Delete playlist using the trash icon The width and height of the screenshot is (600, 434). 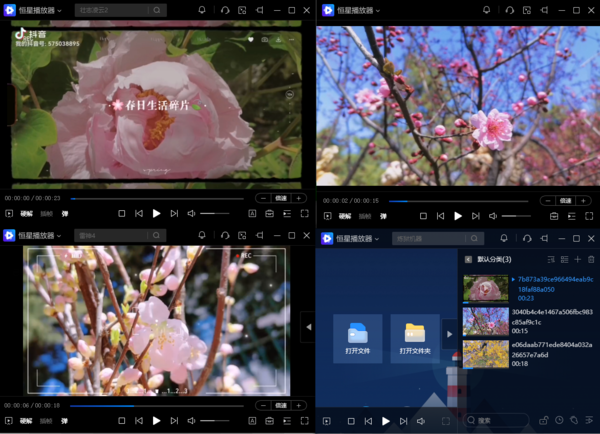591,260
